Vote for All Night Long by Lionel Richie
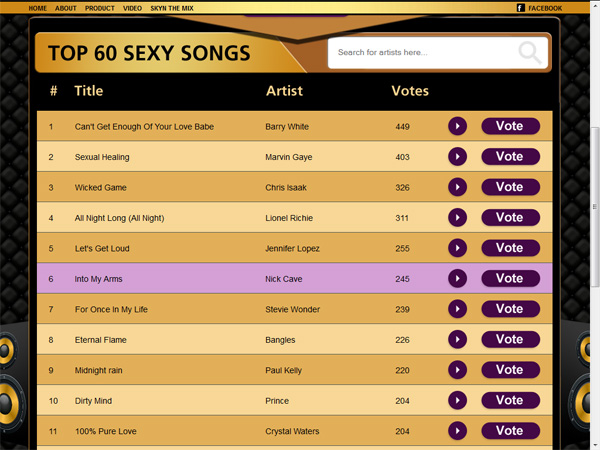 click(x=510, y=217)
